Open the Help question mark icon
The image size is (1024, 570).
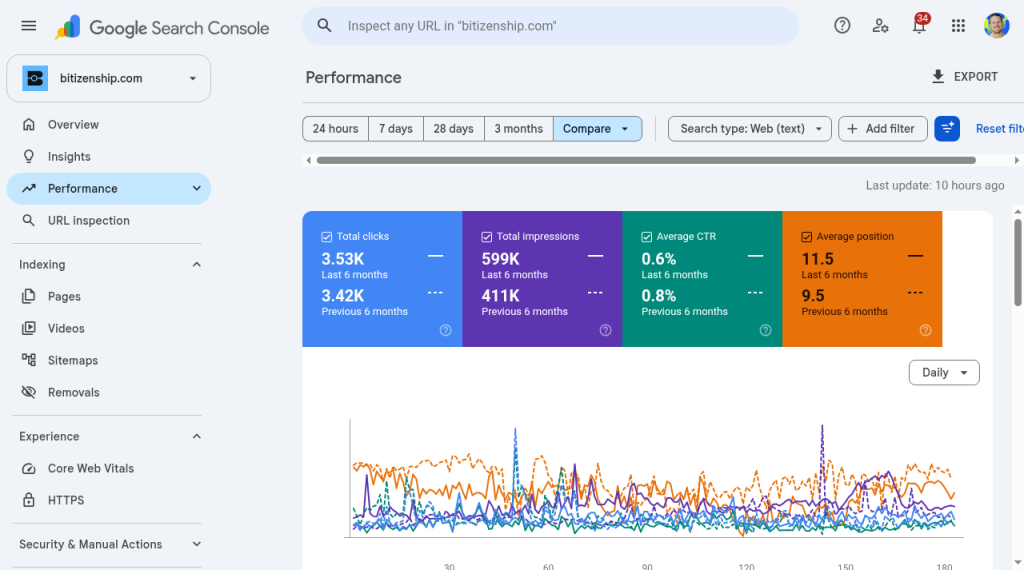coord(842,25)
